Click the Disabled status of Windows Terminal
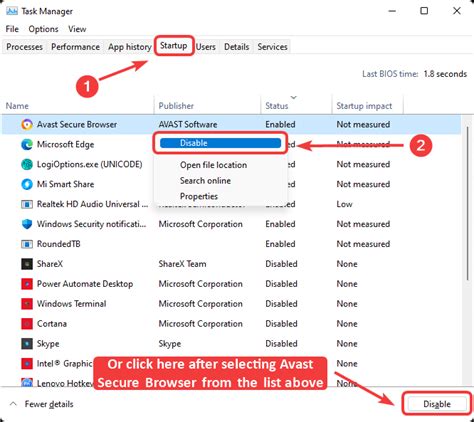 281,304
